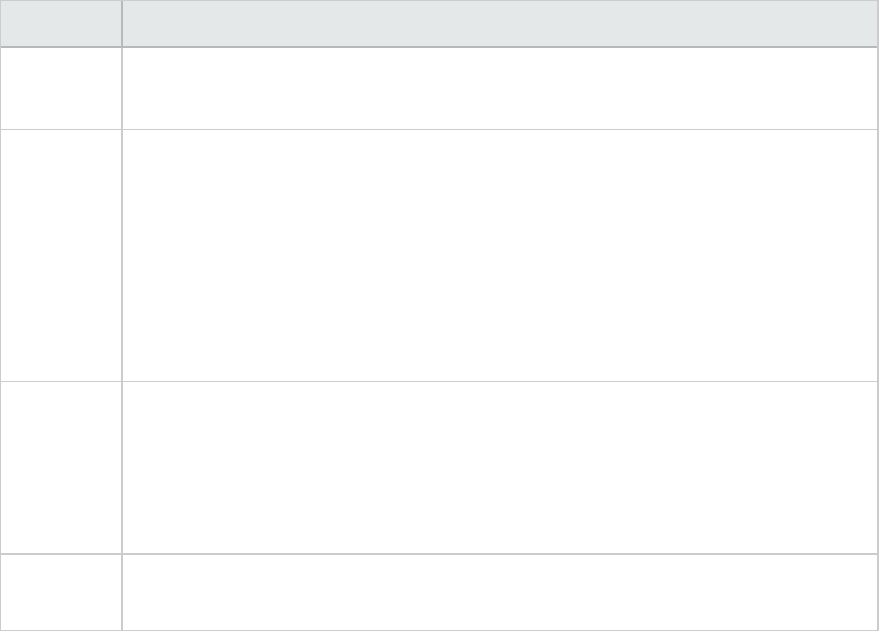
Task: Click the left cell of the last row
Action: click(x=60, y=592)
